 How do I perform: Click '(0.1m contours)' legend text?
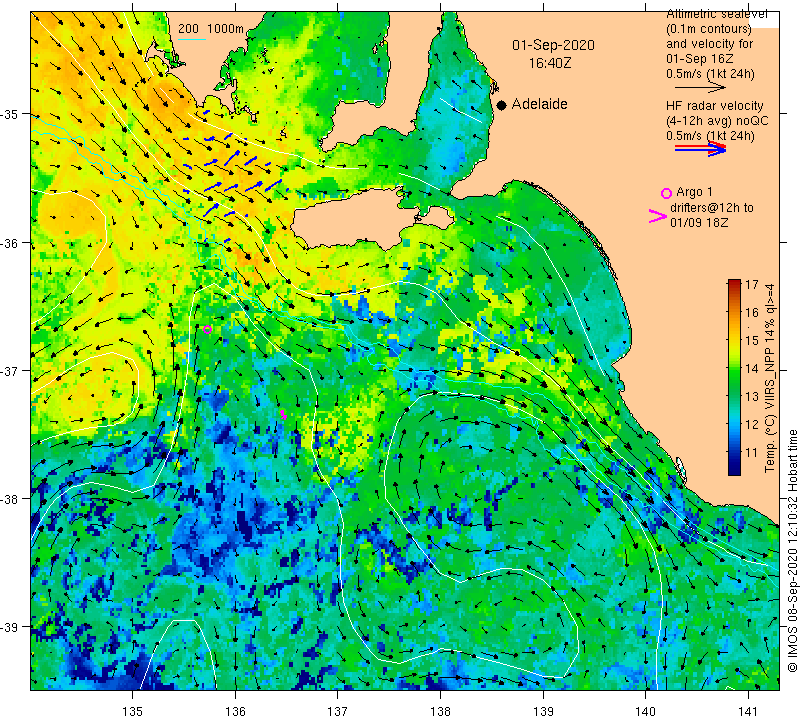[709, 29]
